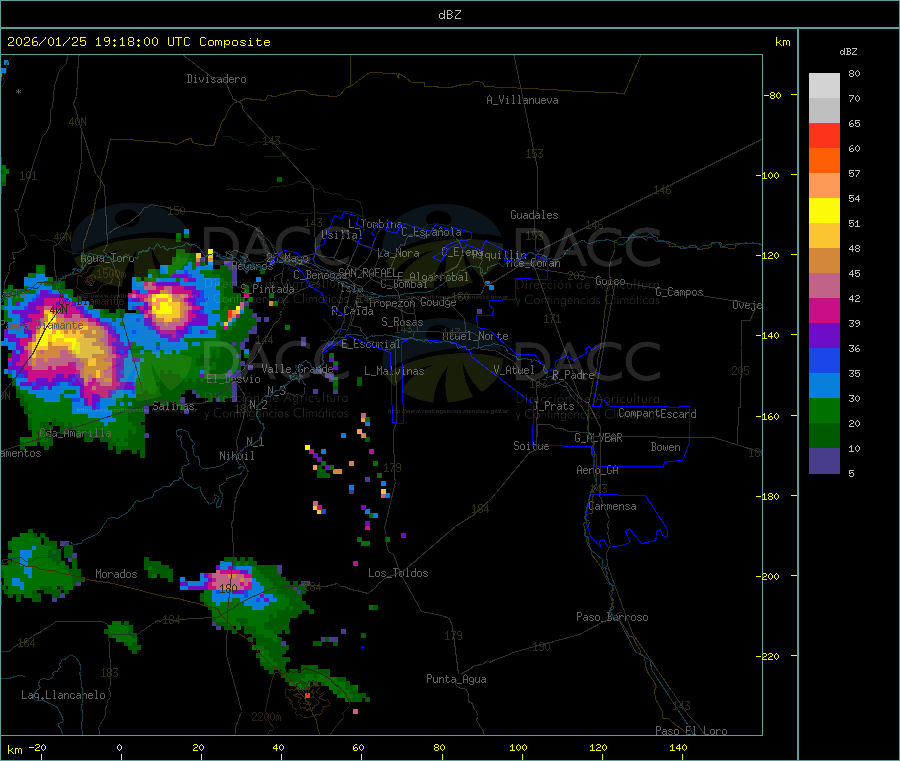The width and height of the screenshot is (900, 761).
Task: Select the Atuel_Norte label
Action: [x=475, y=336]
